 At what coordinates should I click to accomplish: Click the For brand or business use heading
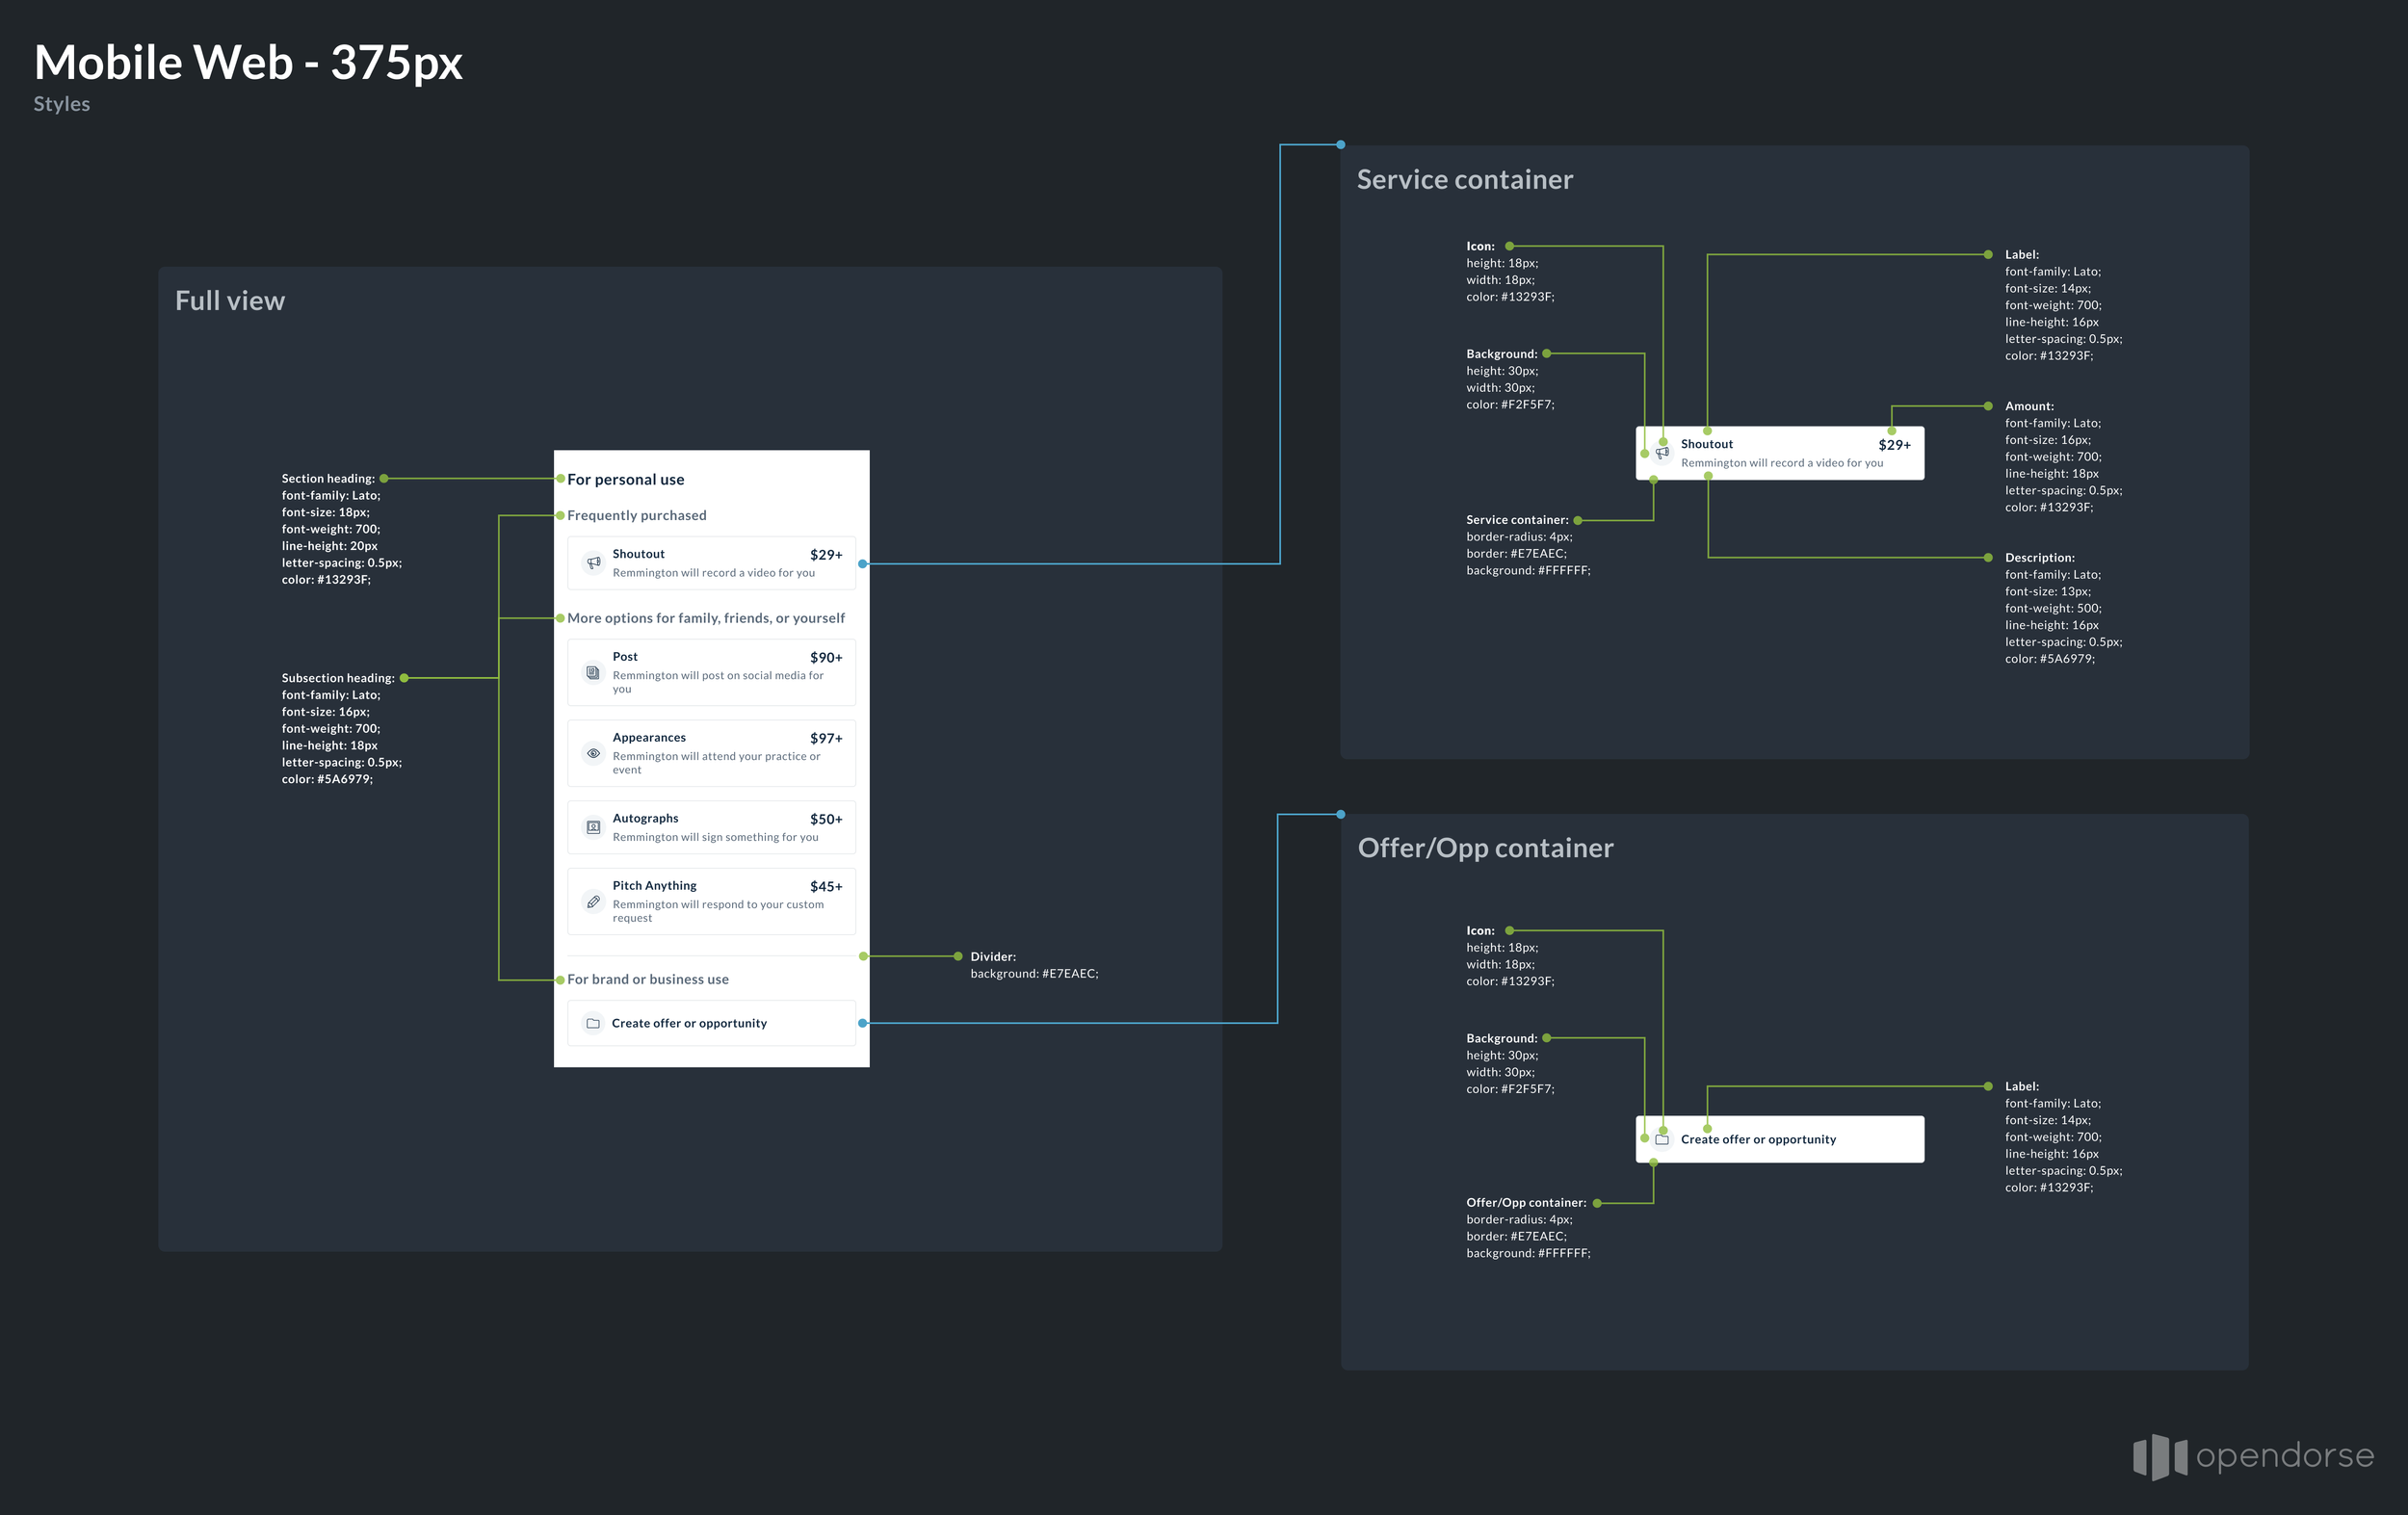point(648,980)
